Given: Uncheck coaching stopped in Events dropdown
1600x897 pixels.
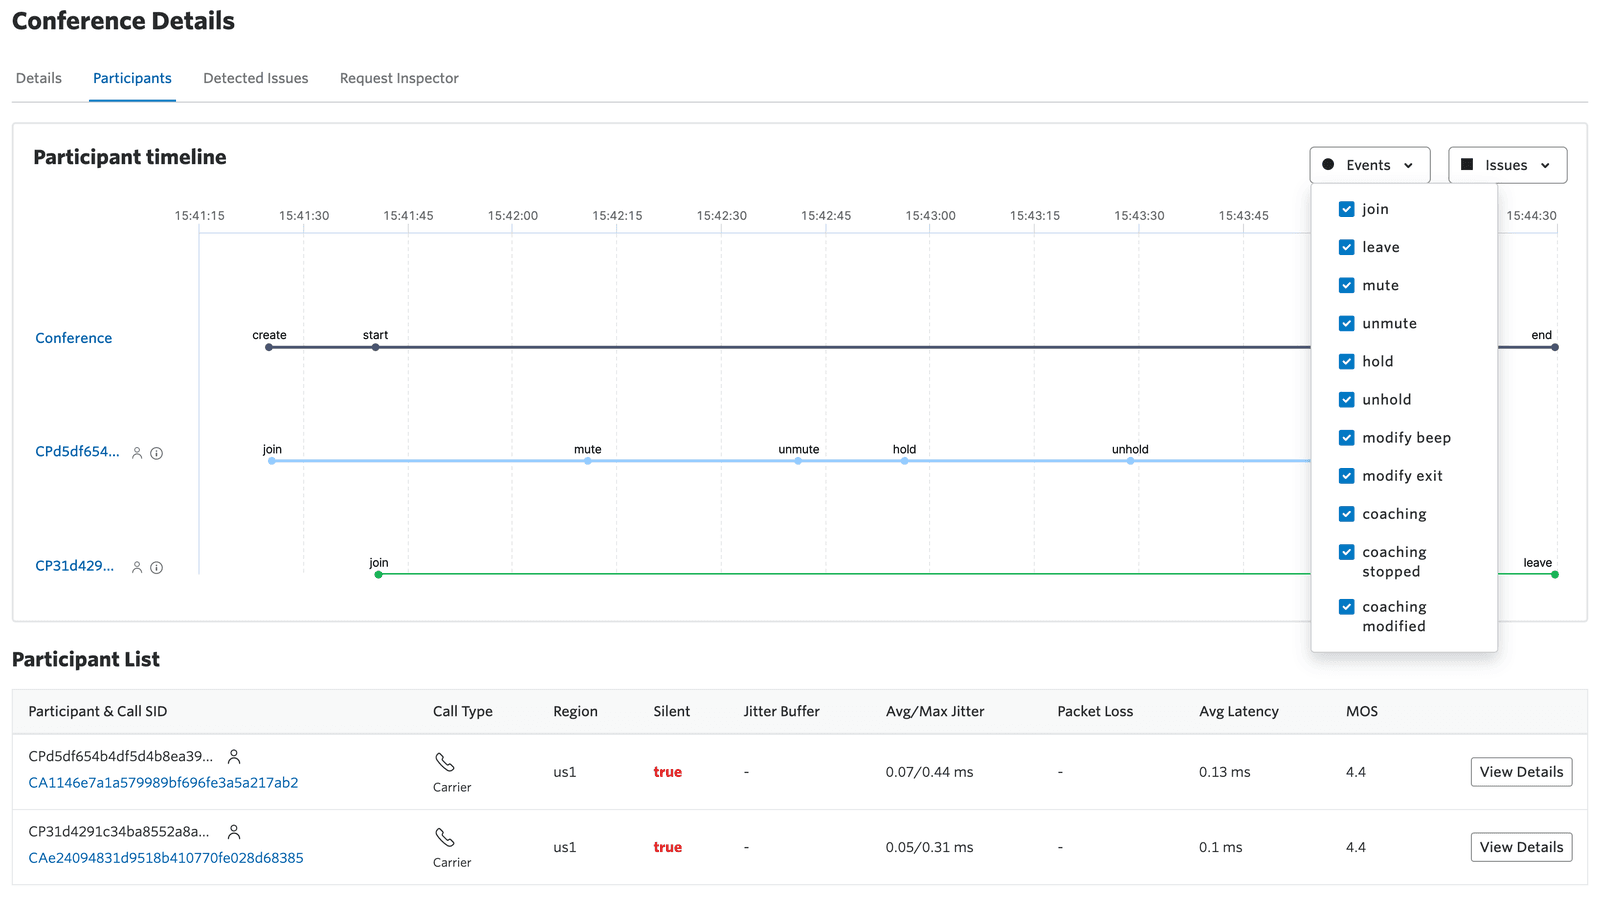Looking at the screenshot, I should tap(1346, 552).
